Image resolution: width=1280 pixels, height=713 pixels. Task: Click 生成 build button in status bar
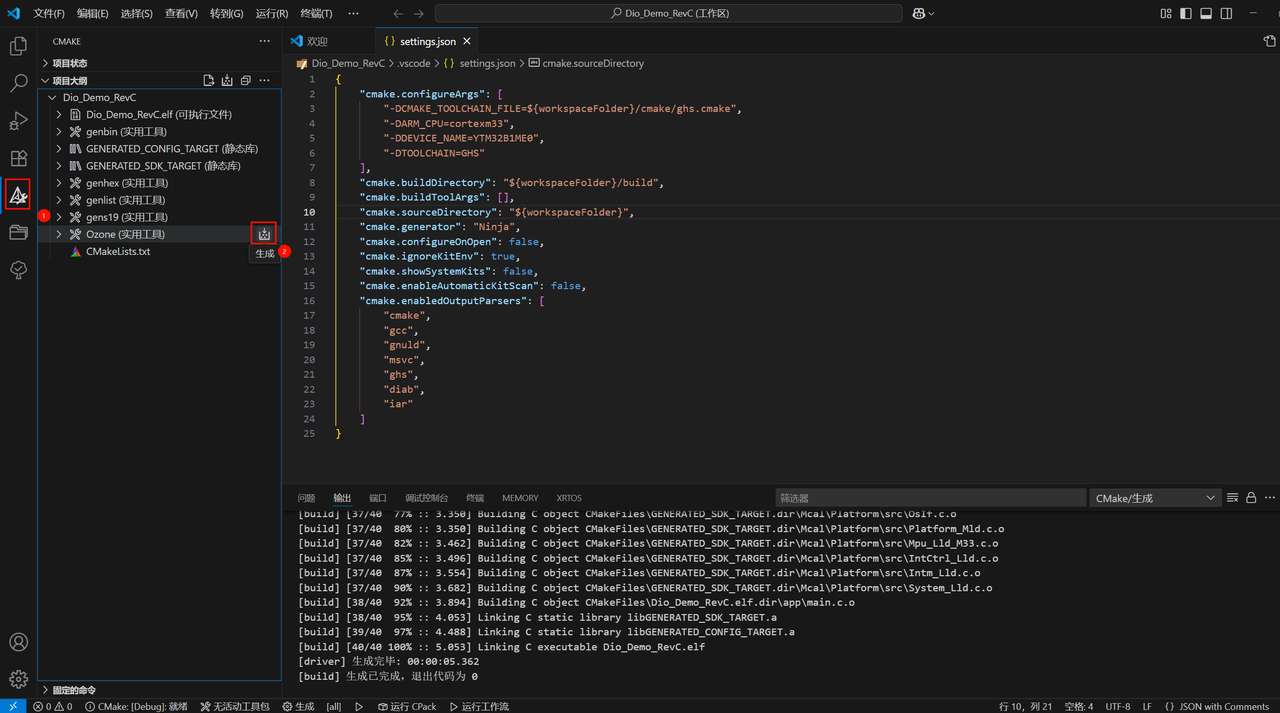(x=298, y=706)
